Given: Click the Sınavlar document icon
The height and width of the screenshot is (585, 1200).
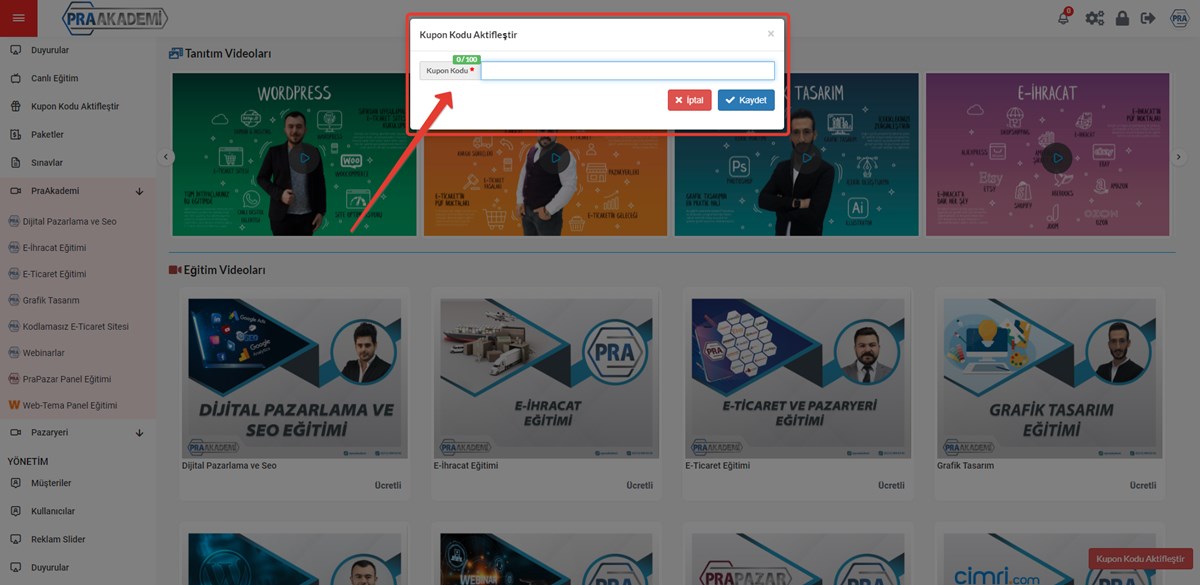Looking at the screenshot, I should pos(15,162).
